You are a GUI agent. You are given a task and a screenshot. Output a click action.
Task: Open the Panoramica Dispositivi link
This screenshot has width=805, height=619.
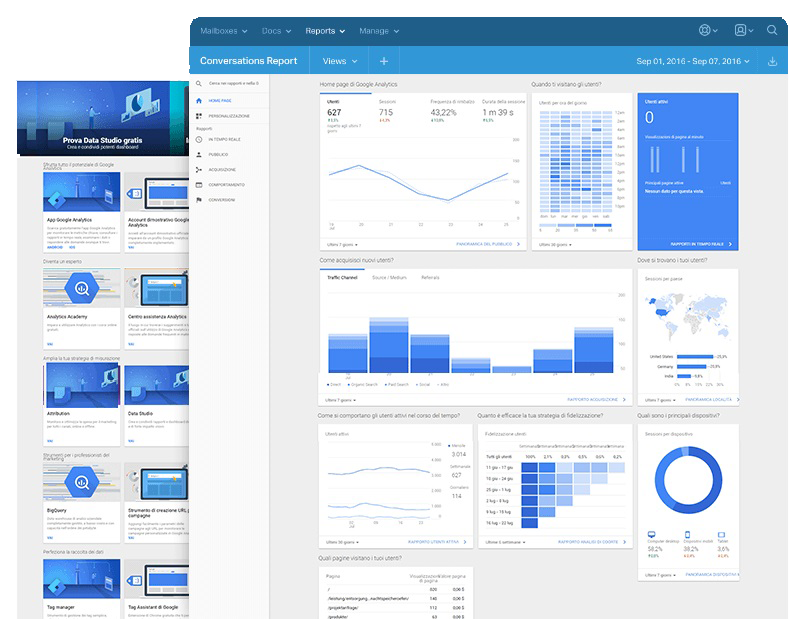712,574
